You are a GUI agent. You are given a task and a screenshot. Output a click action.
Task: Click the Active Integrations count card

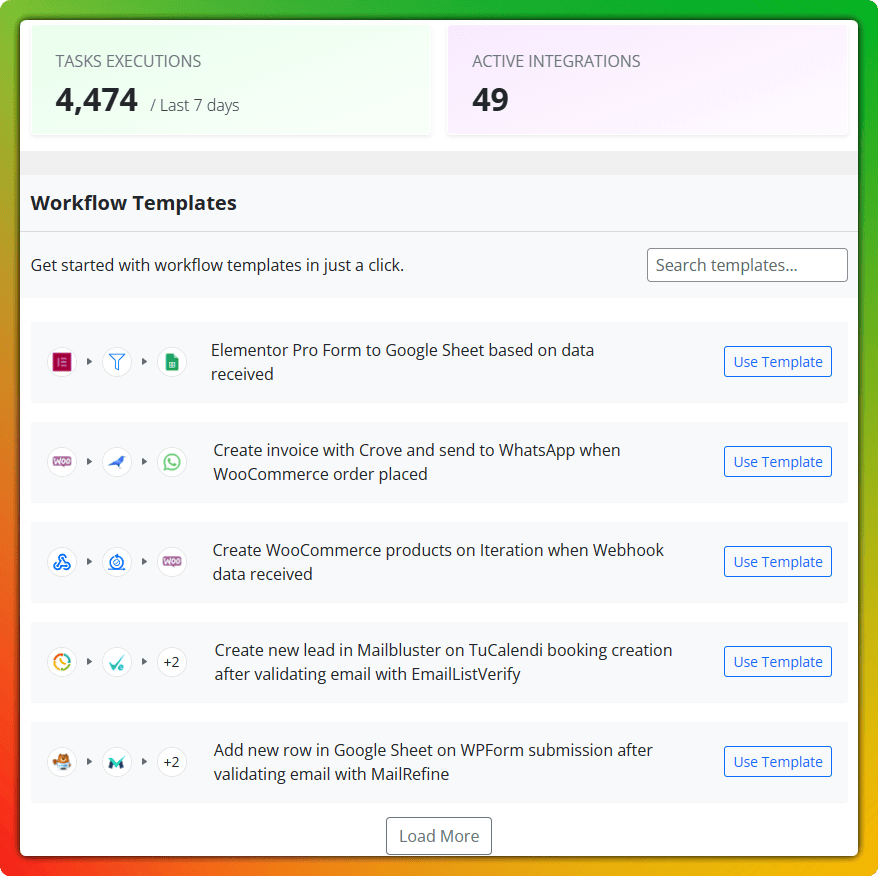pyautogui.click(x=647, y=80)
